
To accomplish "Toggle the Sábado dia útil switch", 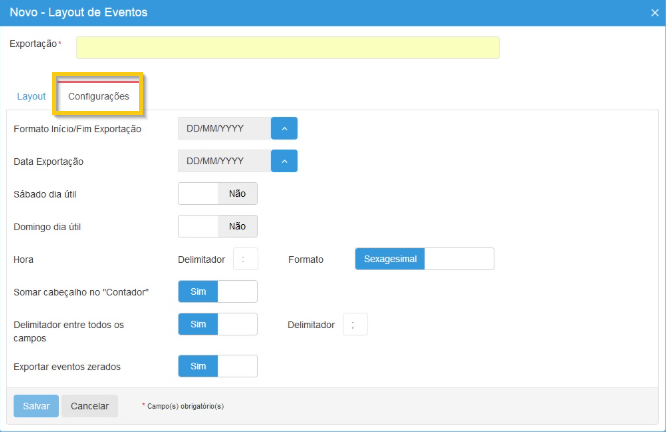I will pos(218,194).
